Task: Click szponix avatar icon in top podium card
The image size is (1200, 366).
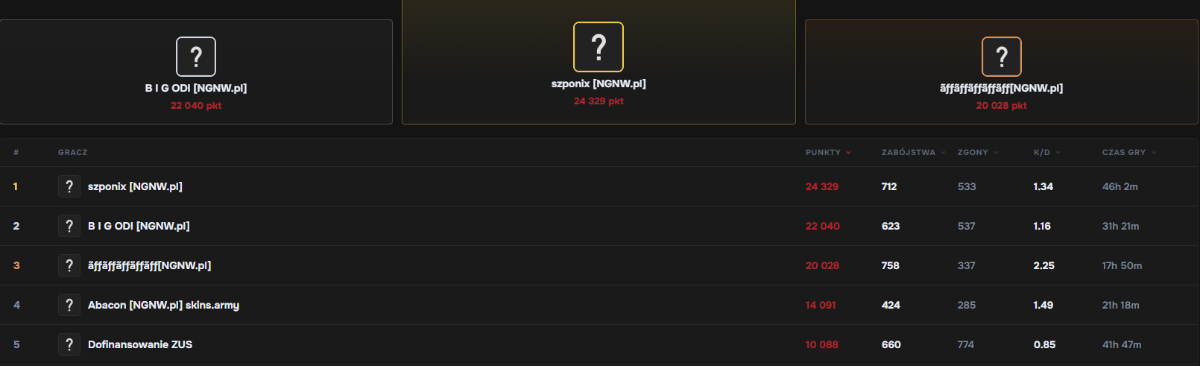Action: pyautogui.click(x=598, y=46)
